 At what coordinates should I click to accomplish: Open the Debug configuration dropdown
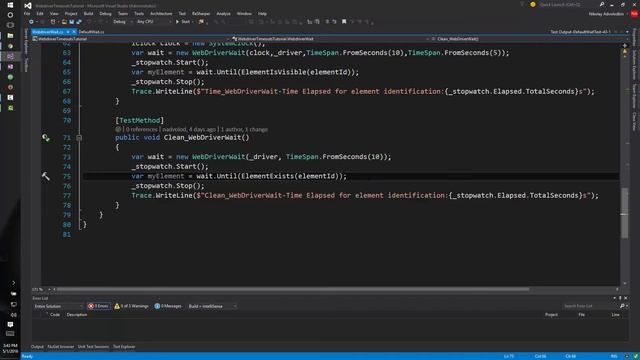(122, 22)
